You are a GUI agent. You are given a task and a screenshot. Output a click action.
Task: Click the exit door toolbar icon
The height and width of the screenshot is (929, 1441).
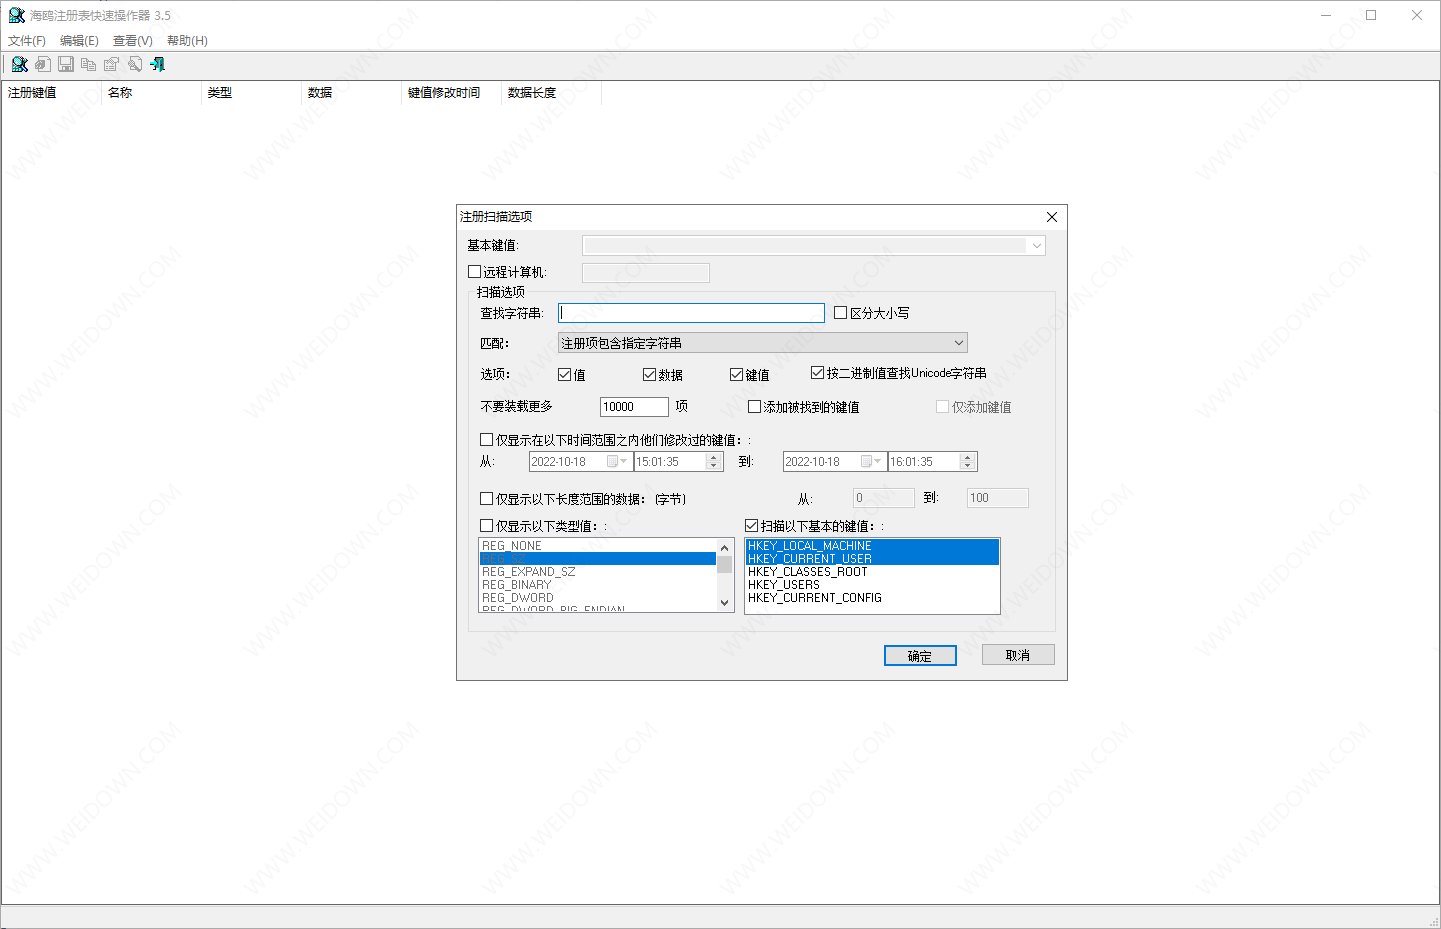(157, 64)
